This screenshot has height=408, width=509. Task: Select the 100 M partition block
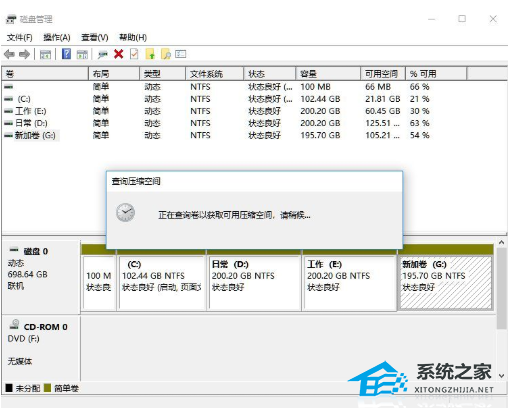(99, 283)
